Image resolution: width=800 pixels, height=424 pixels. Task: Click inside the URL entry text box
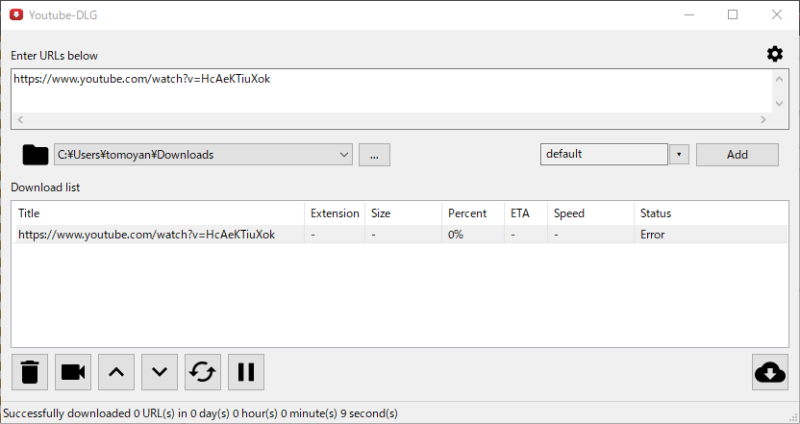point(391,91)
